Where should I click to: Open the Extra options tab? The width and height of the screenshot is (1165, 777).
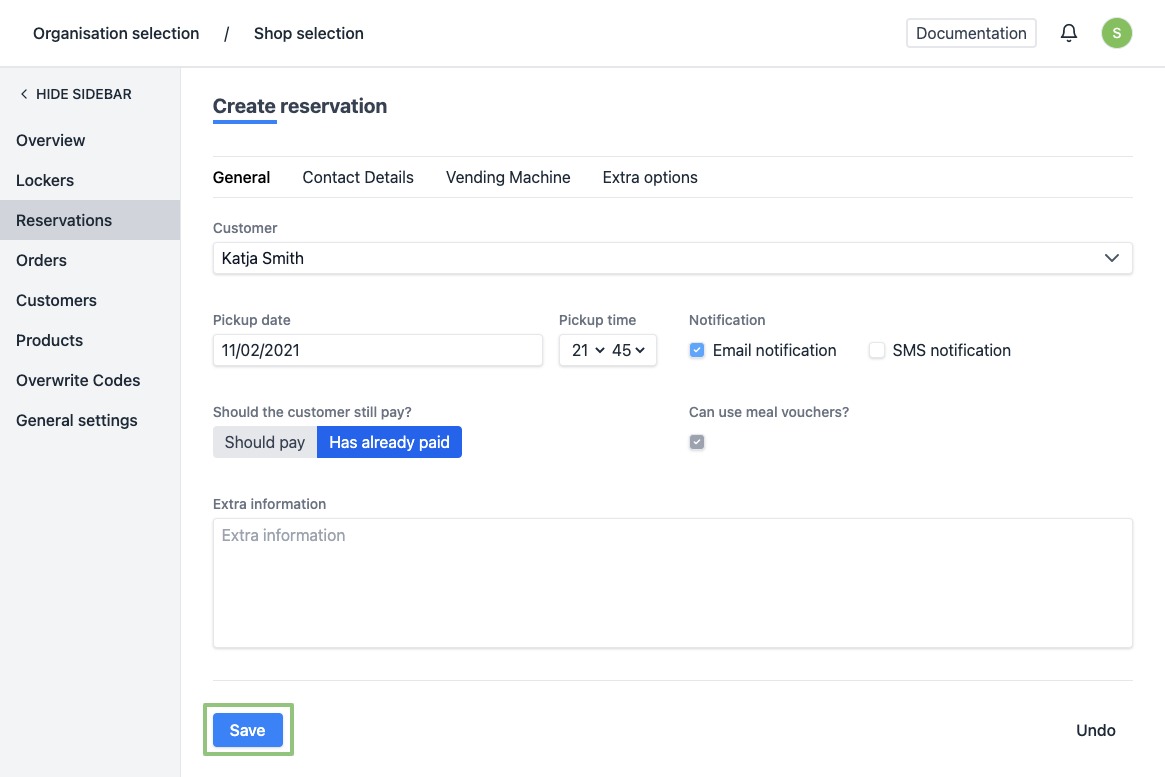click(x=650, y=177)
